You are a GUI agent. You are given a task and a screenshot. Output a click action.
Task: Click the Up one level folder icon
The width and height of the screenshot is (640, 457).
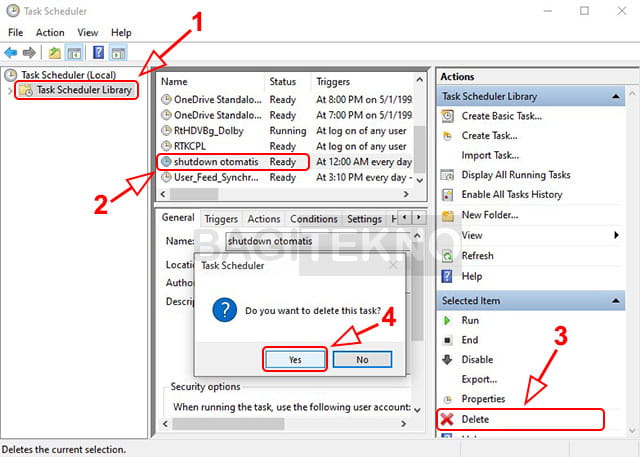pos(53,52)
